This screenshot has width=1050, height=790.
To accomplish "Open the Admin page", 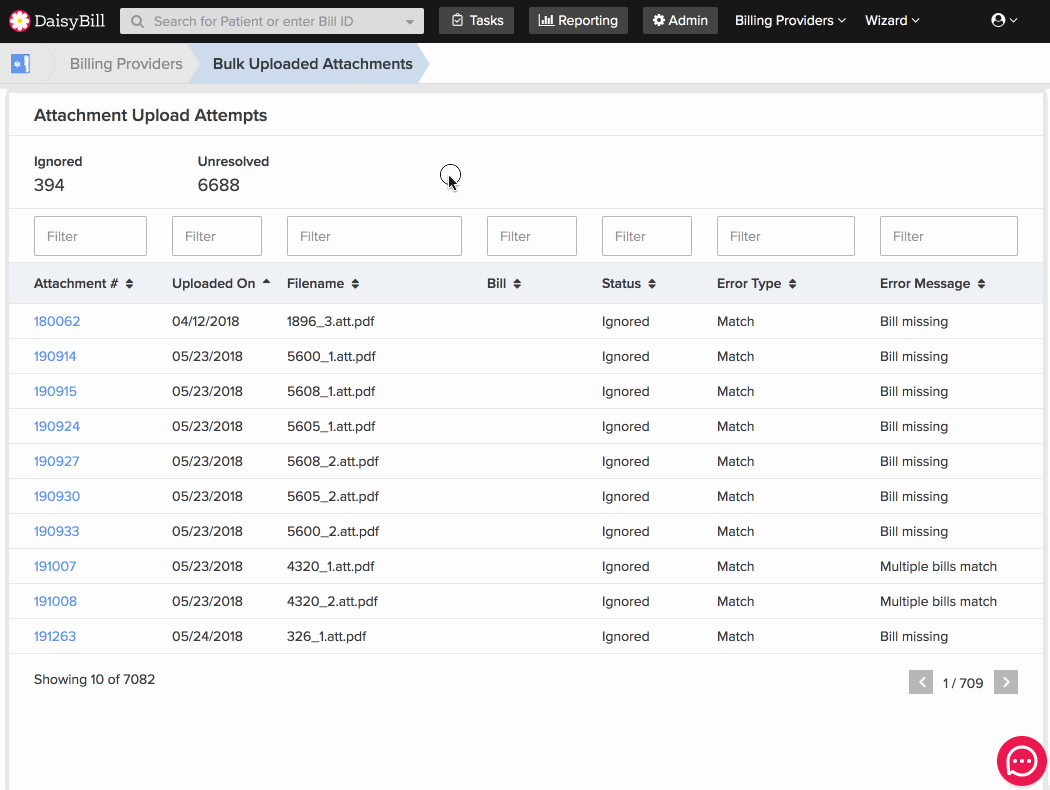I will point(680,21).
